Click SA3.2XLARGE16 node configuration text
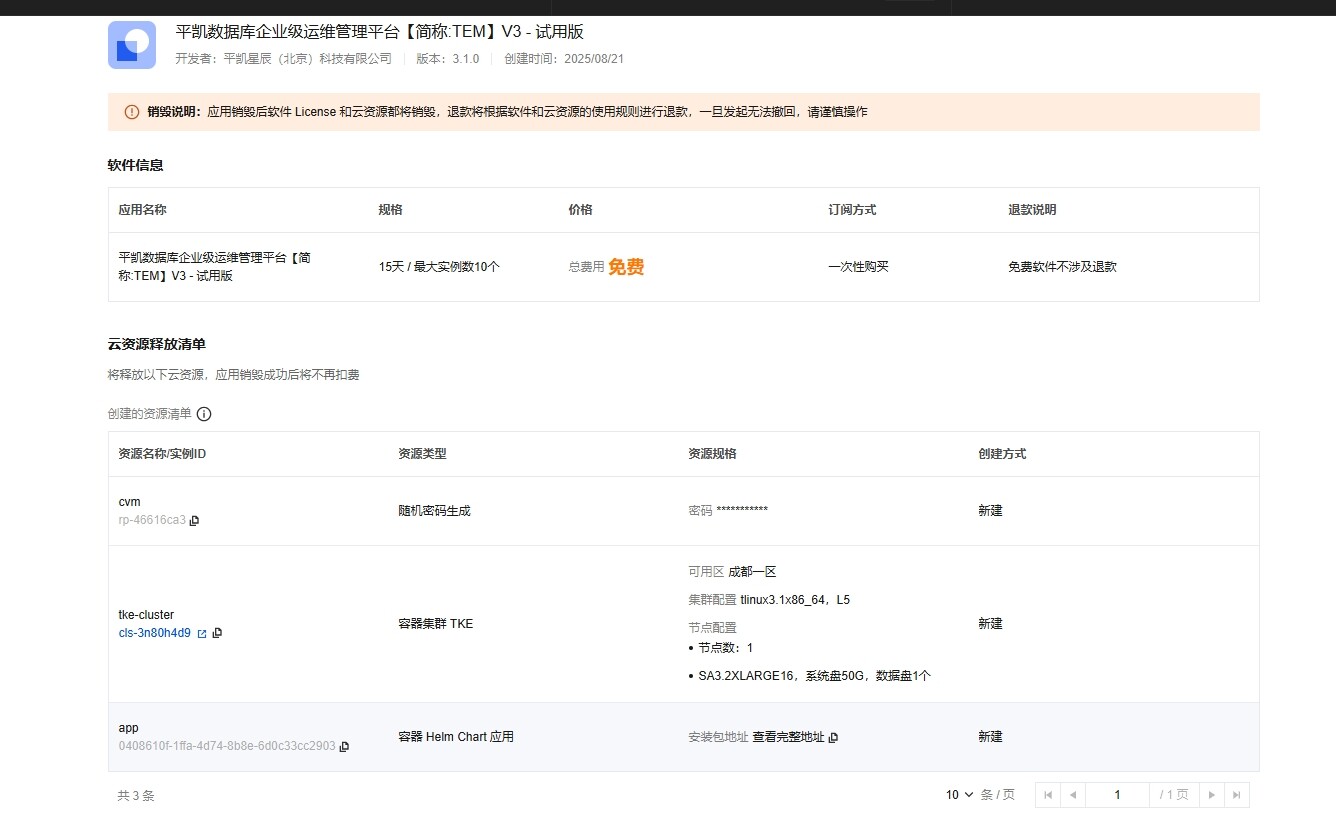Screen dimensions: 1336x822 click(815, 676)
